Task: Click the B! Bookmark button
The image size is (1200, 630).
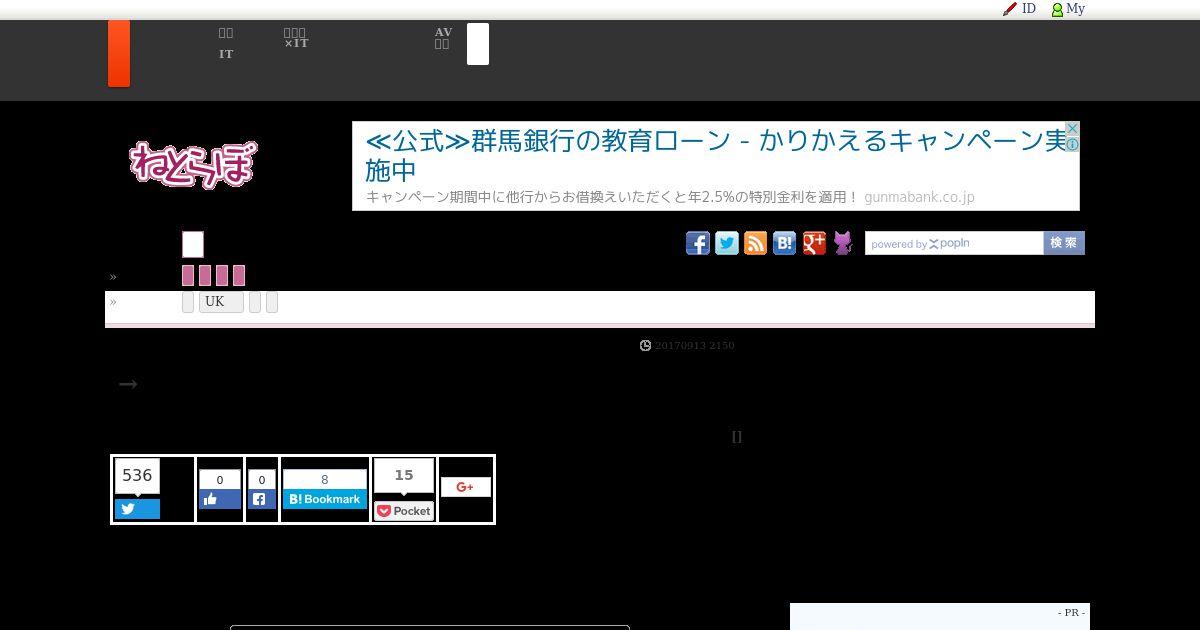Action: [x=325, y=499]
